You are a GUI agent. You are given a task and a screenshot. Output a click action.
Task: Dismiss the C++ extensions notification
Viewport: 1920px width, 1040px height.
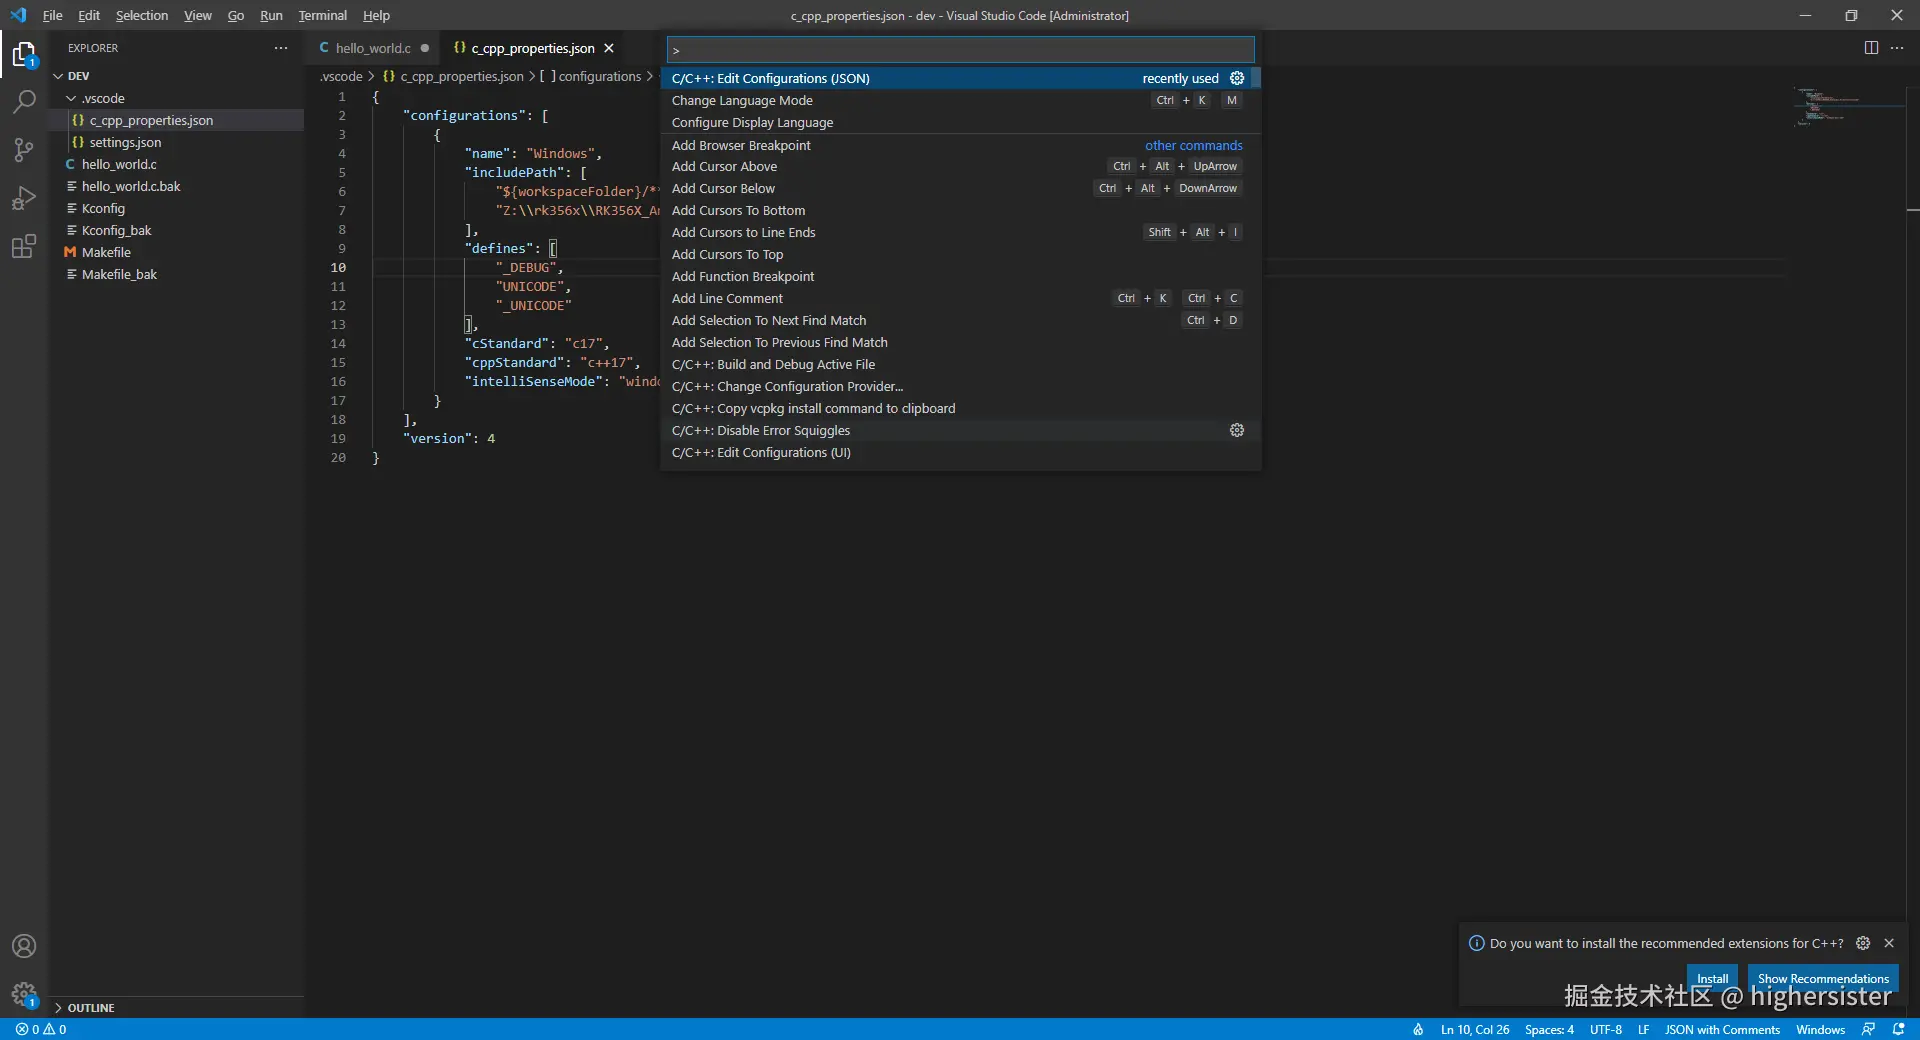[x=1889, y=943]
